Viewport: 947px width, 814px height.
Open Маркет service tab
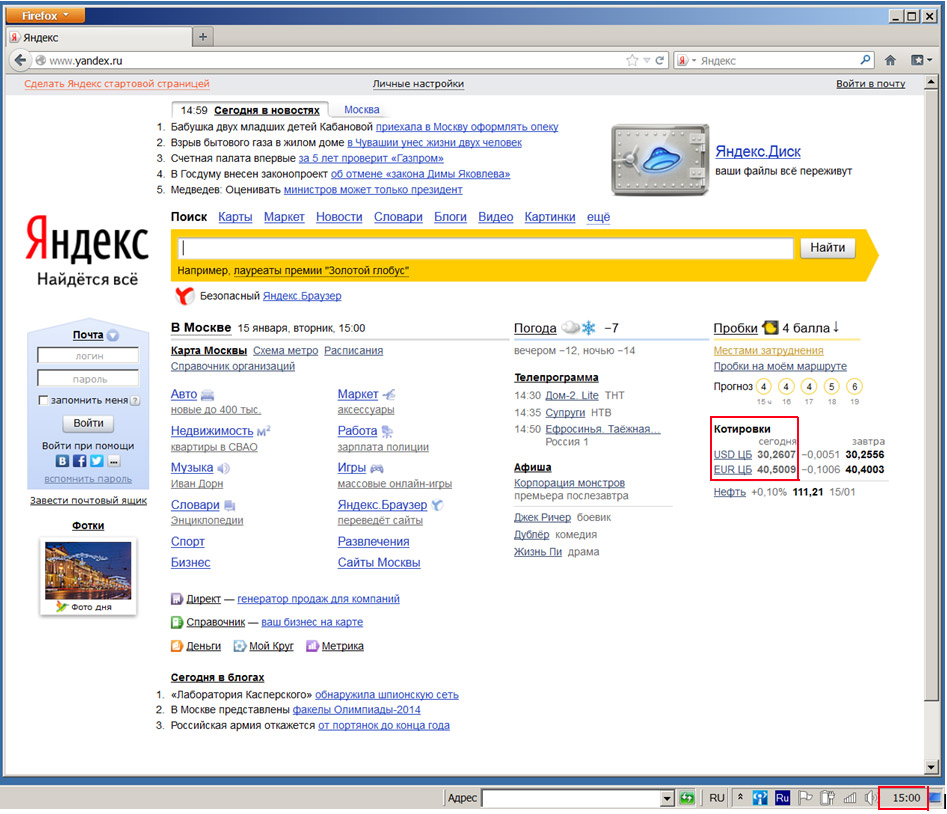point(284,217)
